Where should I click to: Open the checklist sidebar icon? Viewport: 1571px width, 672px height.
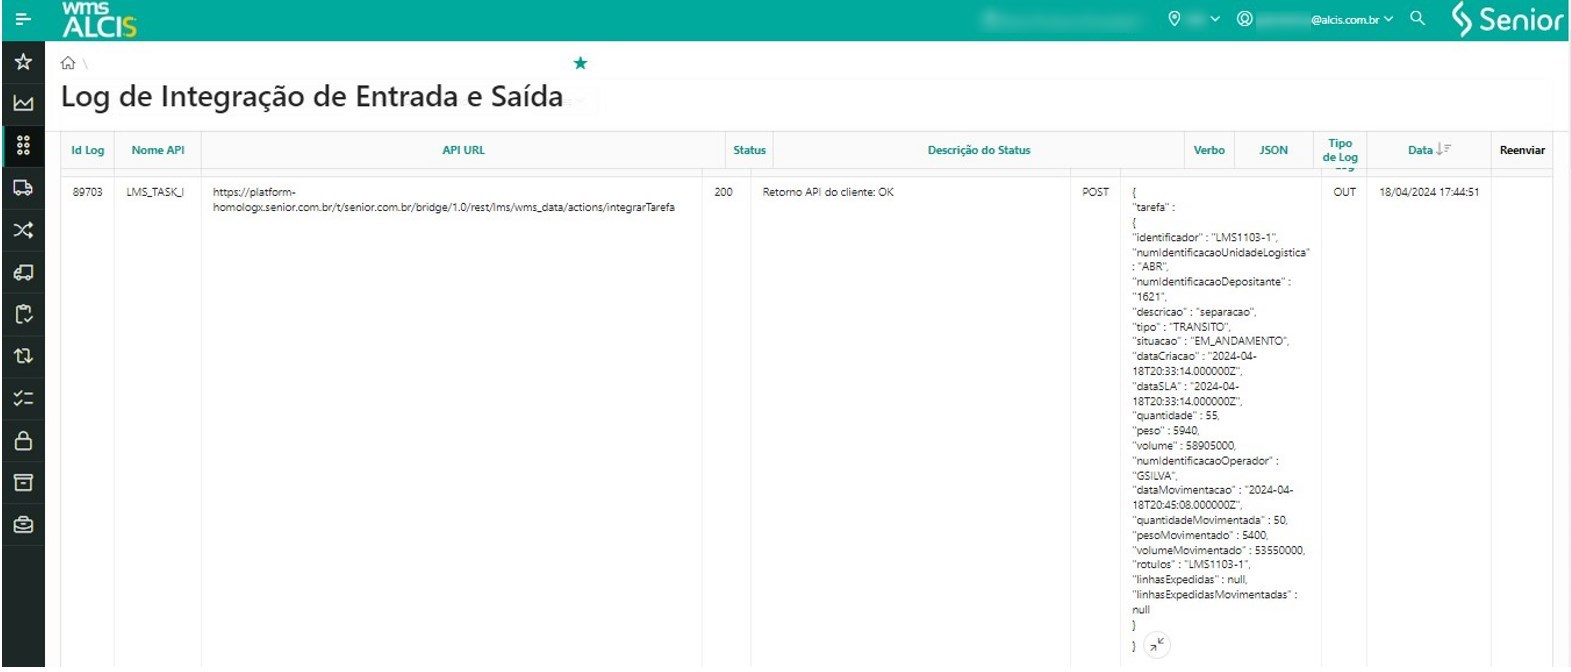coord(23,398)
